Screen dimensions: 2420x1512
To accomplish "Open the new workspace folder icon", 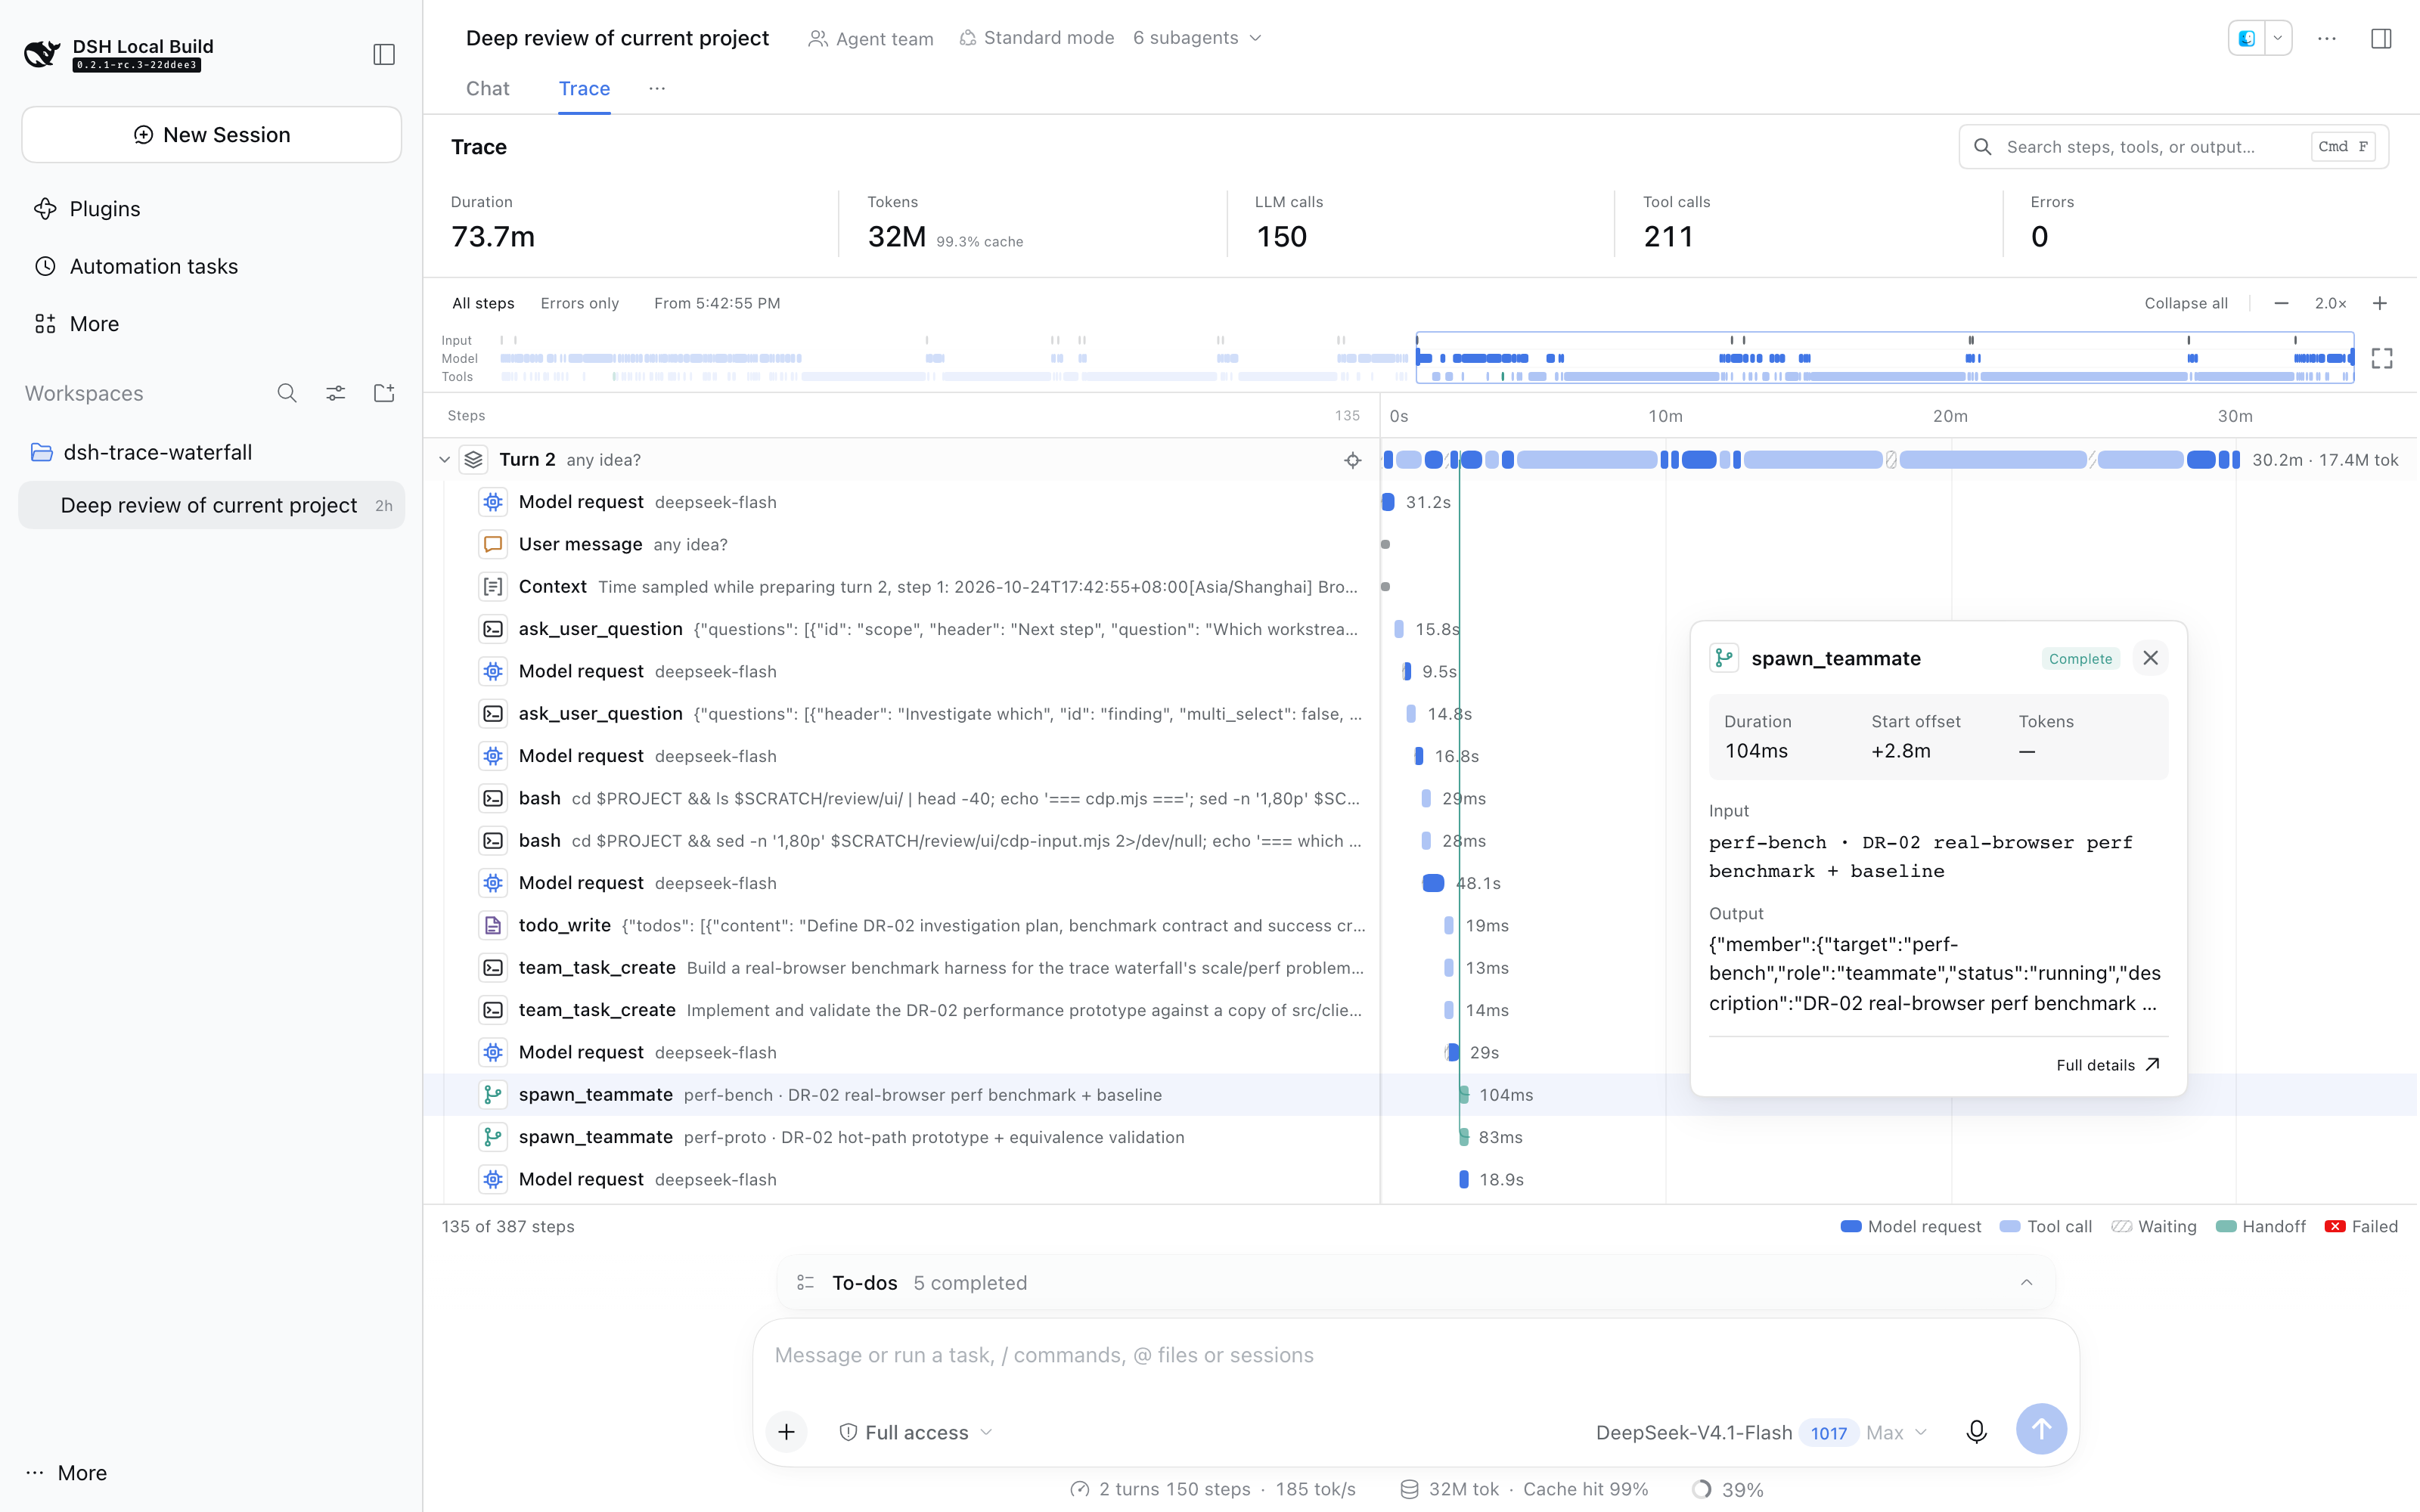I will pos(384,393).
